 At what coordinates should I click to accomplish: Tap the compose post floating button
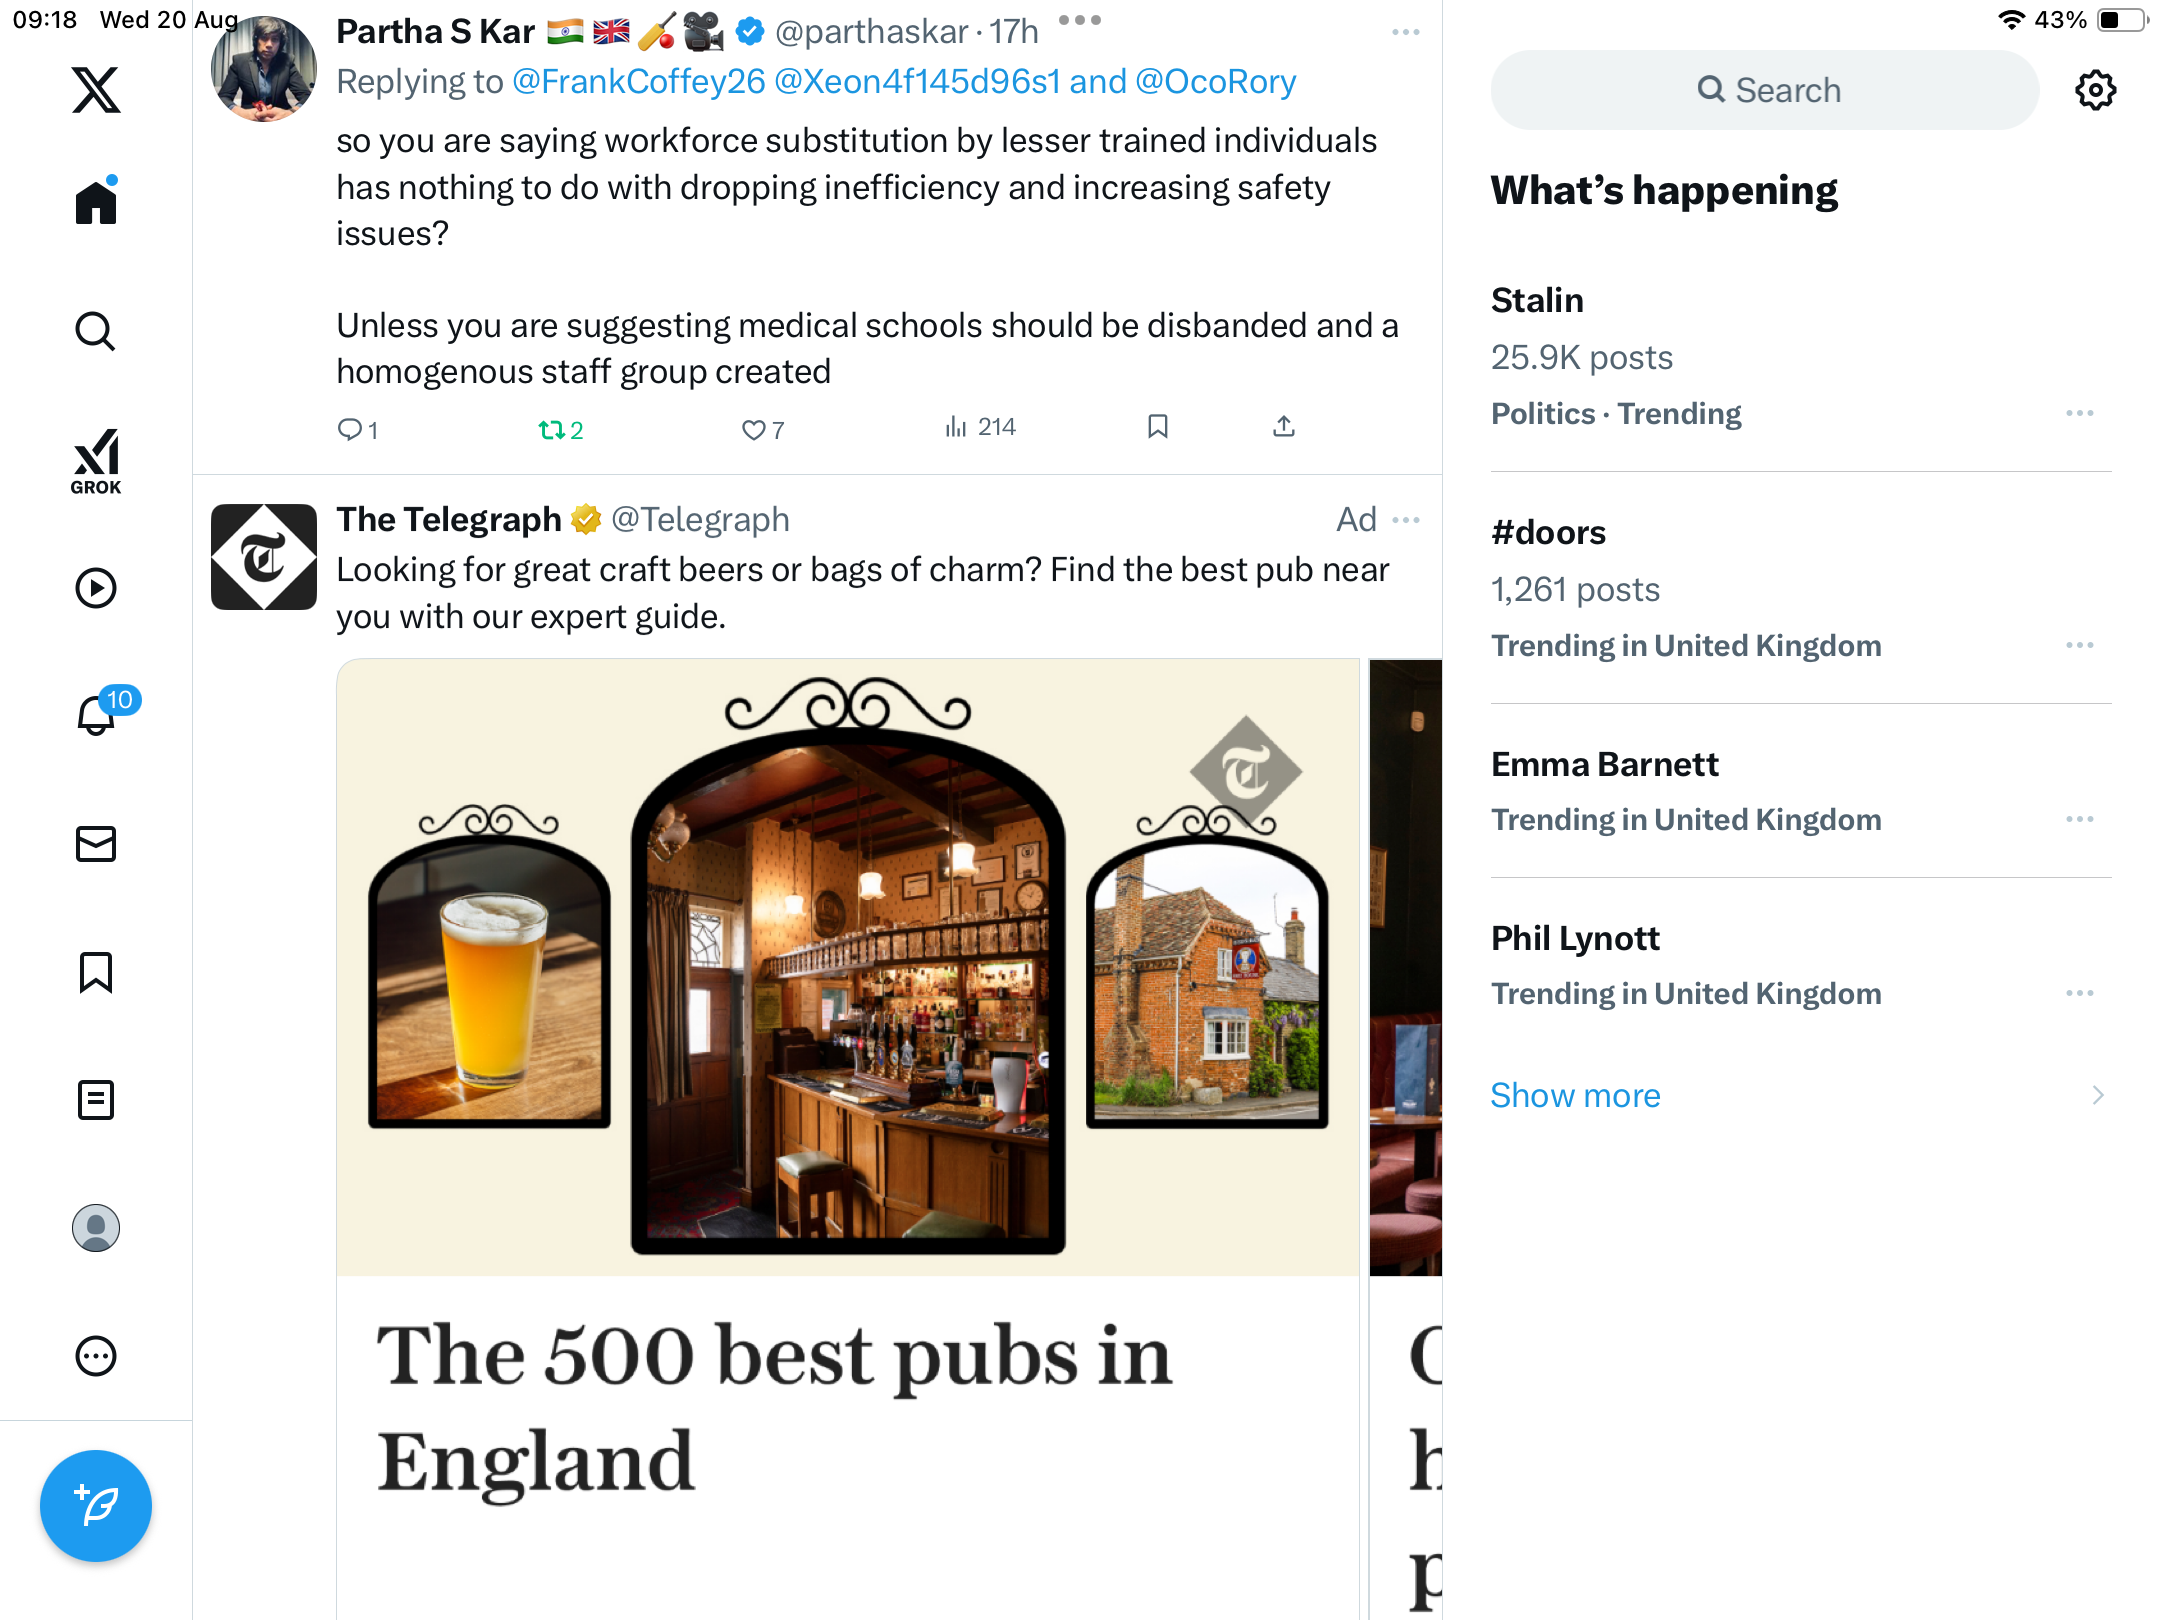pos(96,1506)
